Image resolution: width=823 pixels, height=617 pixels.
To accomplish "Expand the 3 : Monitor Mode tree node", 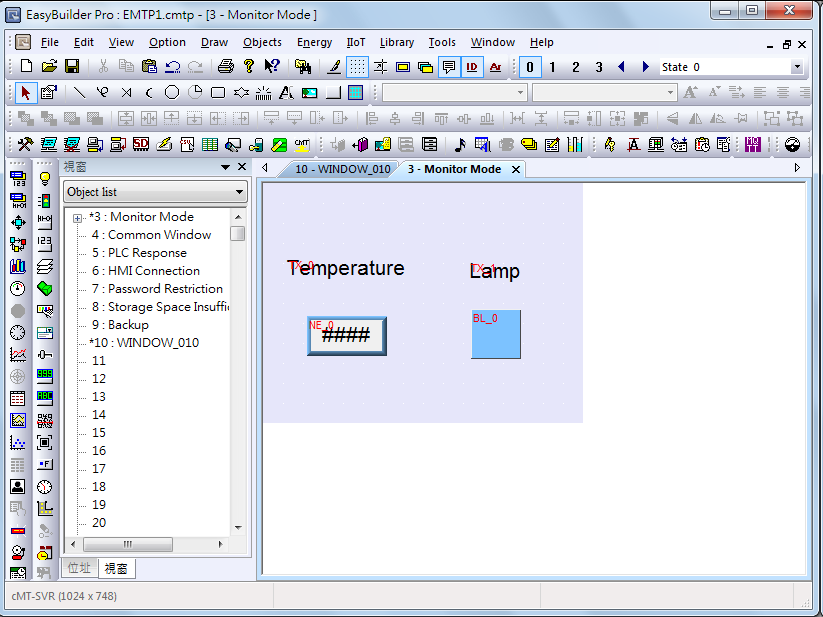I will (77, 218).
